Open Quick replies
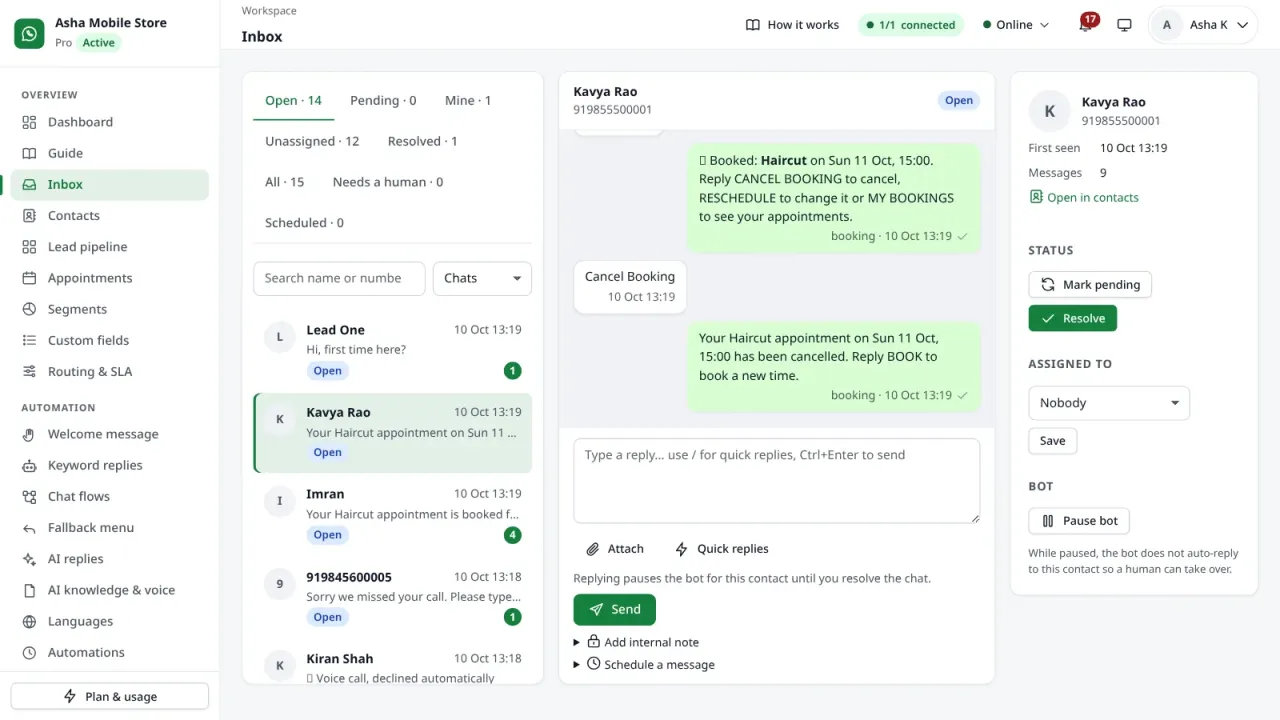This screenshot has height=720, width=1280. [x=722, y=549]
